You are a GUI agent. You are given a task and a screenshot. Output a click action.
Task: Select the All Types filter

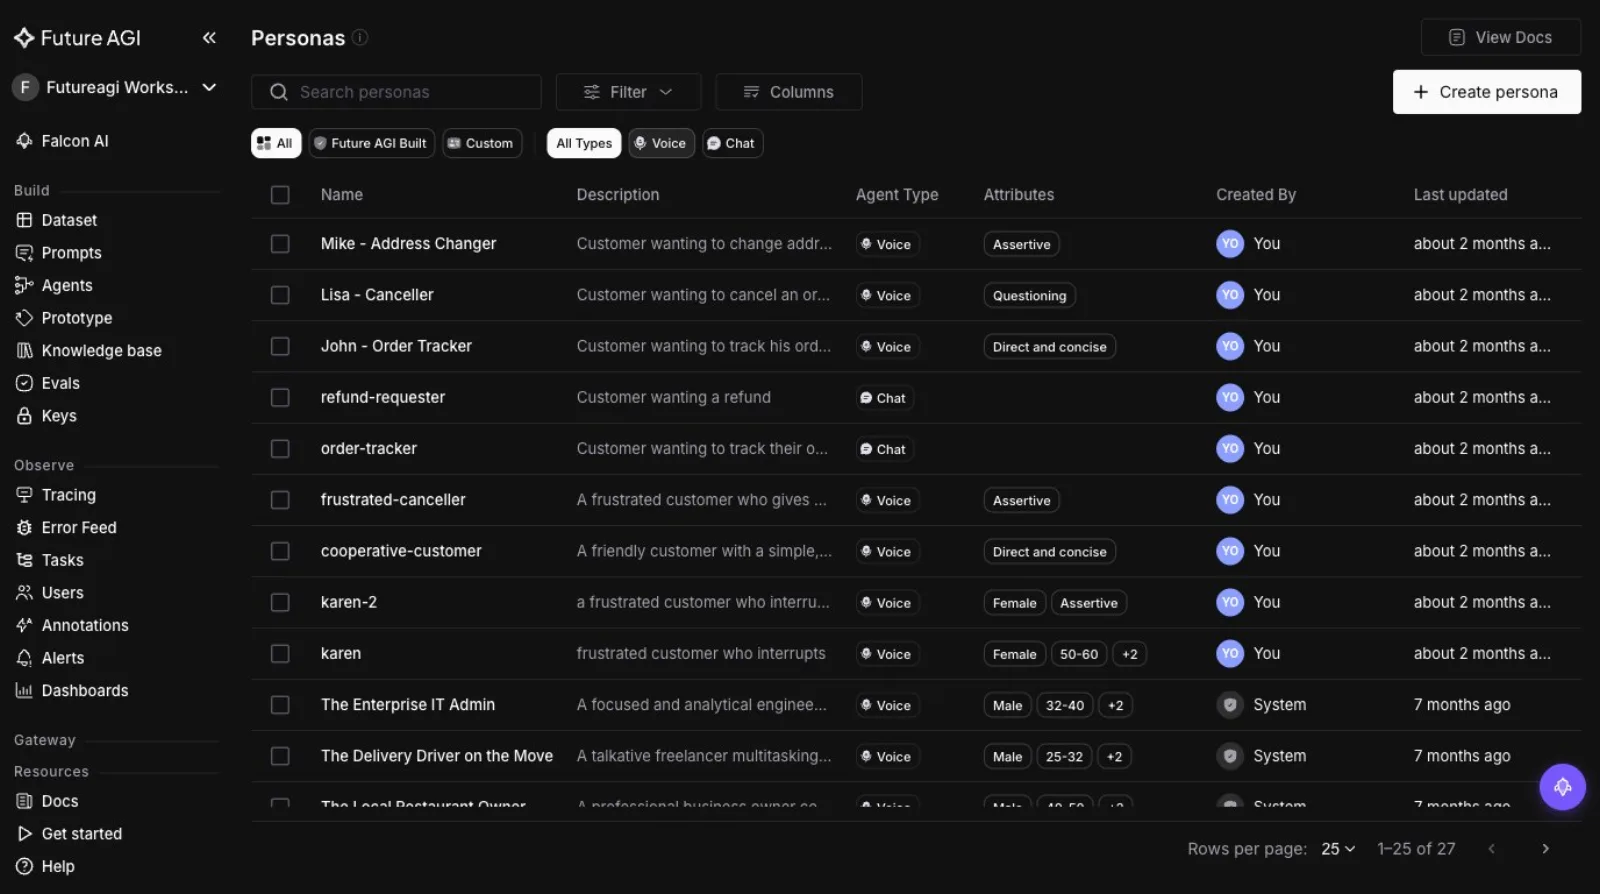click(x=584, y=143)
